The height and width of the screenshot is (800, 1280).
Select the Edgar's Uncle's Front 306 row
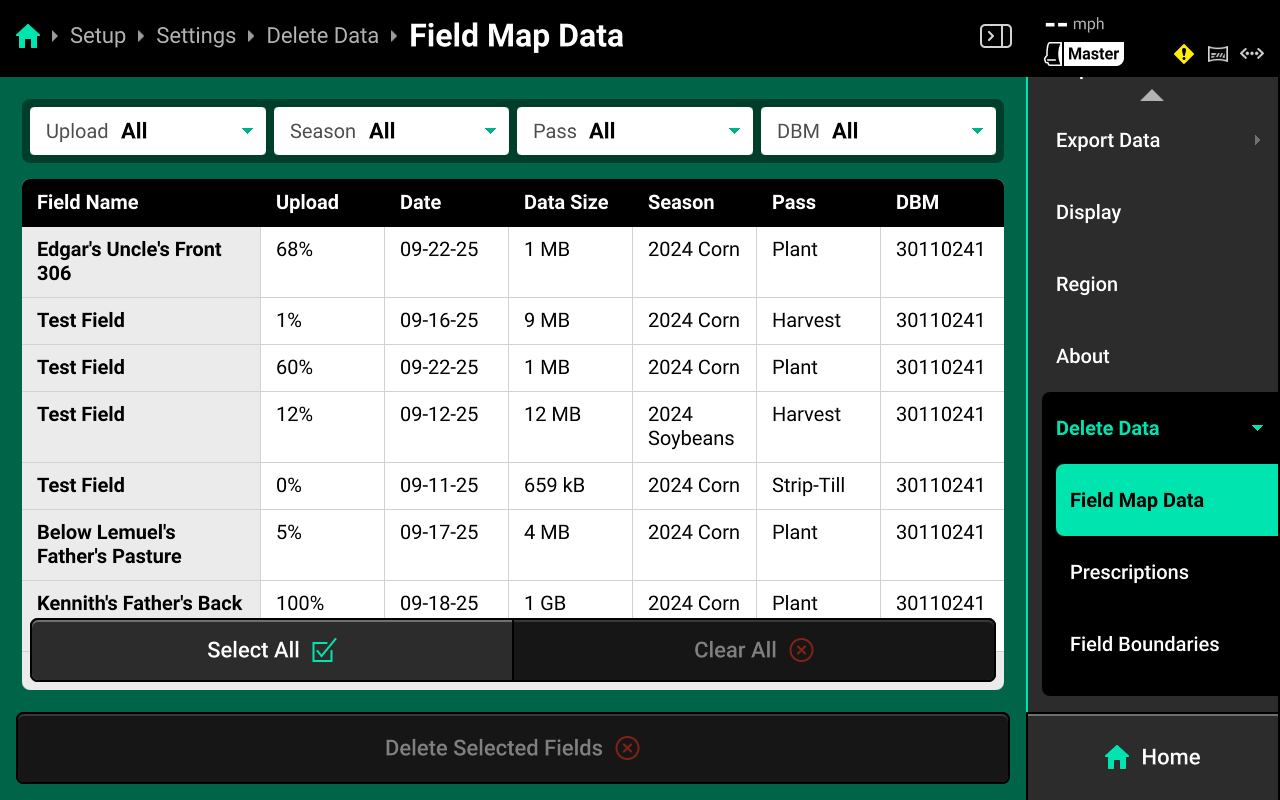click(x=141, y=261)
